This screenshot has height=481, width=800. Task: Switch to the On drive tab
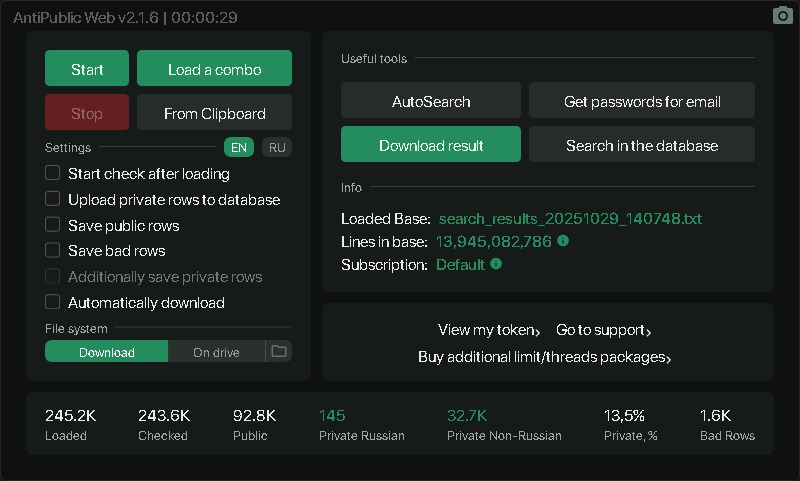[x=216, y=352]
